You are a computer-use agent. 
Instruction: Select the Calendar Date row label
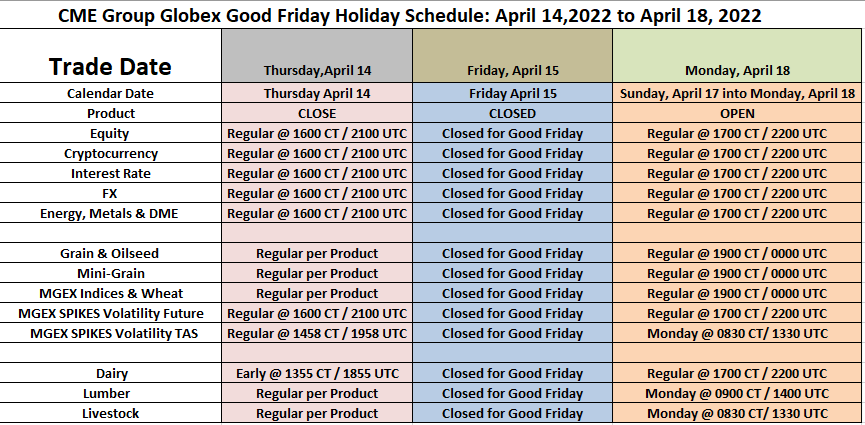(x=110, y=93)
